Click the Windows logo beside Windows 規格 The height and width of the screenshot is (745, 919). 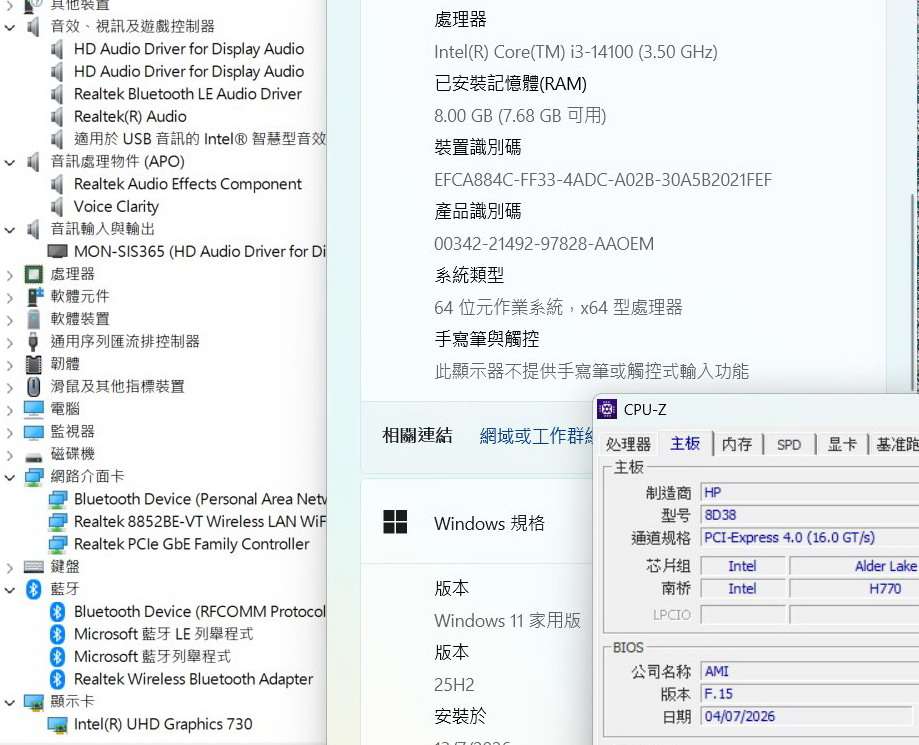pos(395,522)
